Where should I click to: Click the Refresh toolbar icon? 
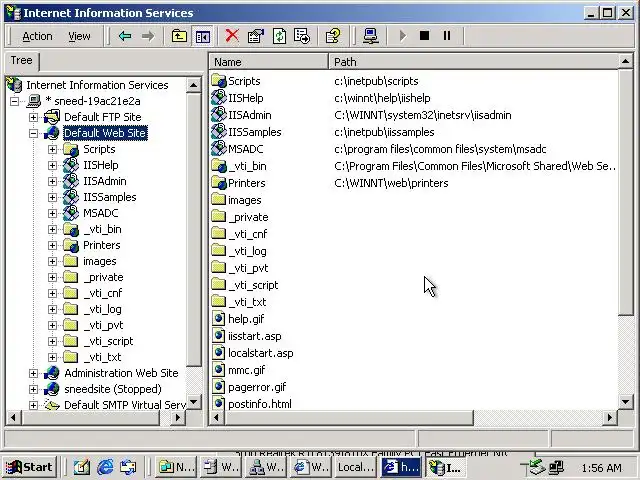point(279,36)
